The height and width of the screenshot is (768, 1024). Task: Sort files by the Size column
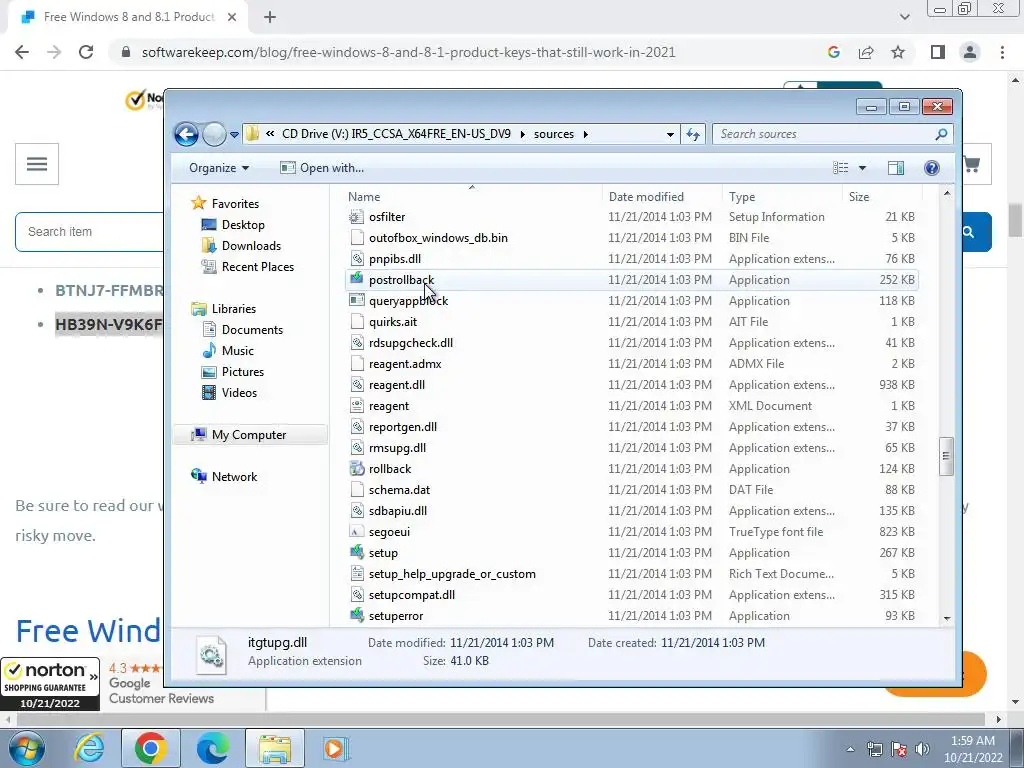pyautogui.click(x=882, y=197)
